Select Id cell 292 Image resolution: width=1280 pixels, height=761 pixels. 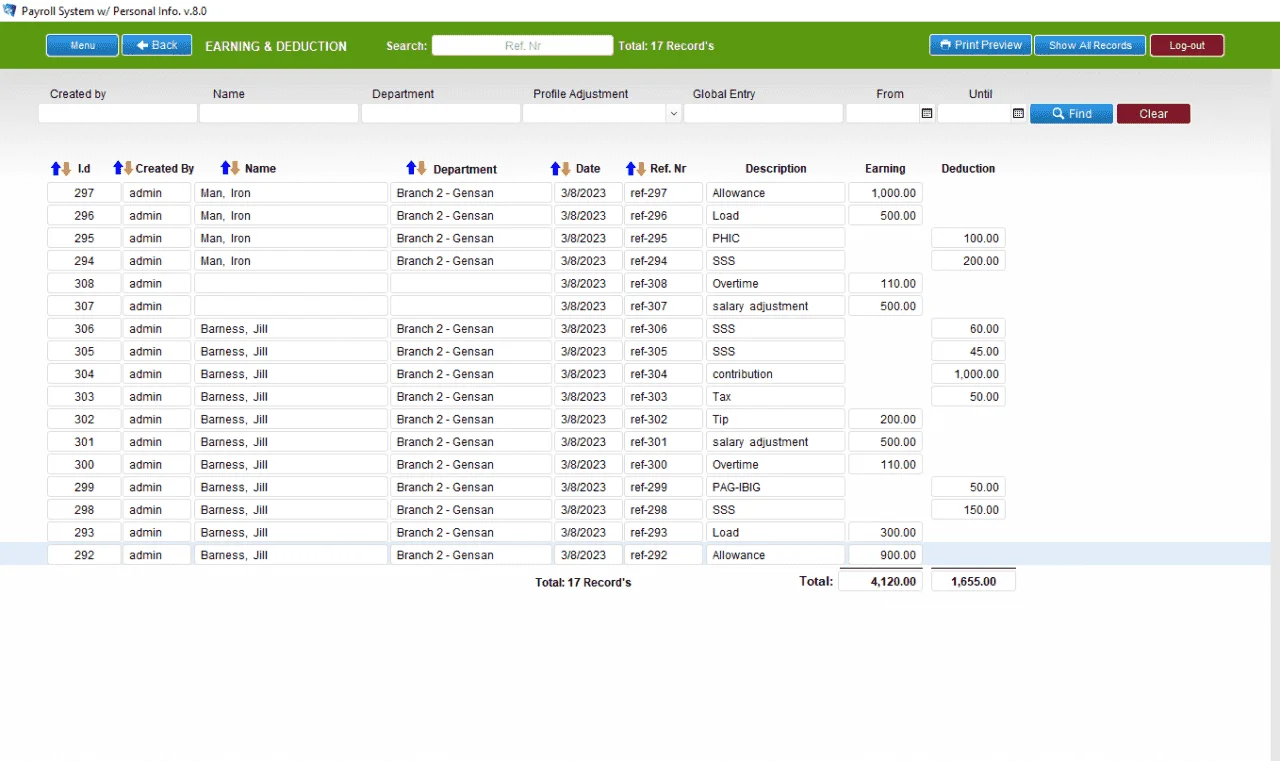(x=84, y=555)
